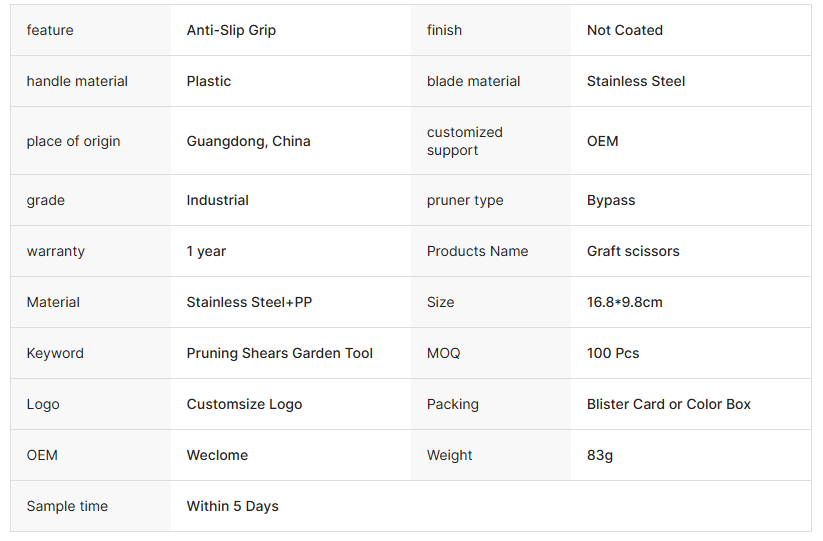Image resolution: width=823 pixels, height=541 pixels.
Task: Select the "Not Coated" finish value
Action: coord(624,30)
